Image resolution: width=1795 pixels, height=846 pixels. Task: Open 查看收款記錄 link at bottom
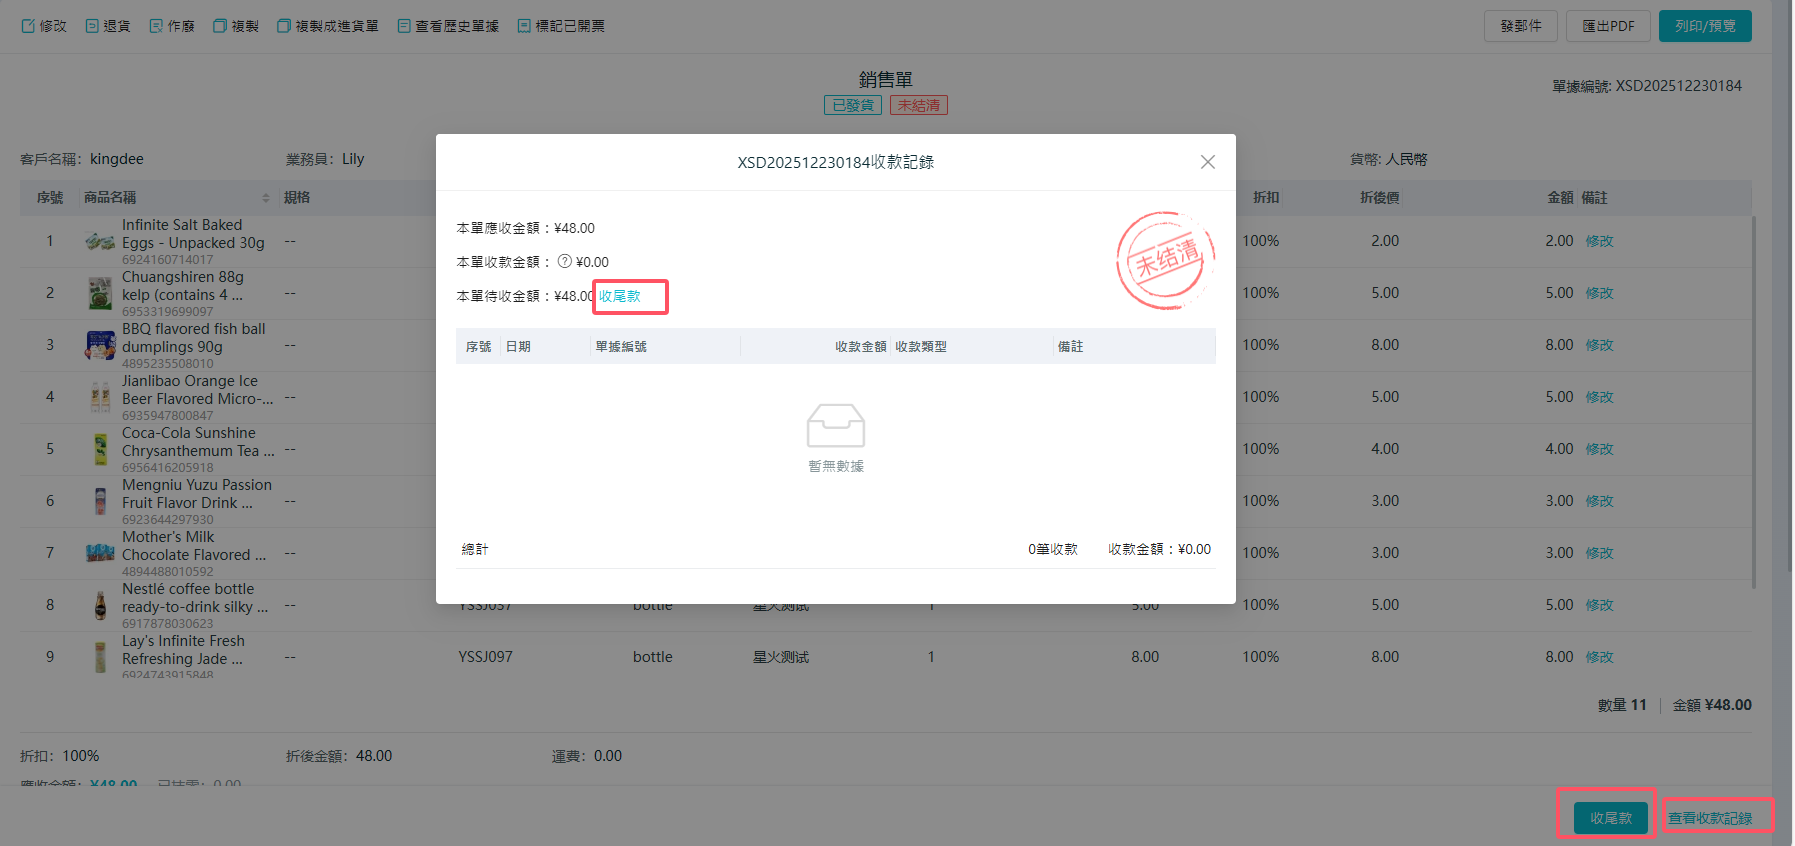(1709, 818)
